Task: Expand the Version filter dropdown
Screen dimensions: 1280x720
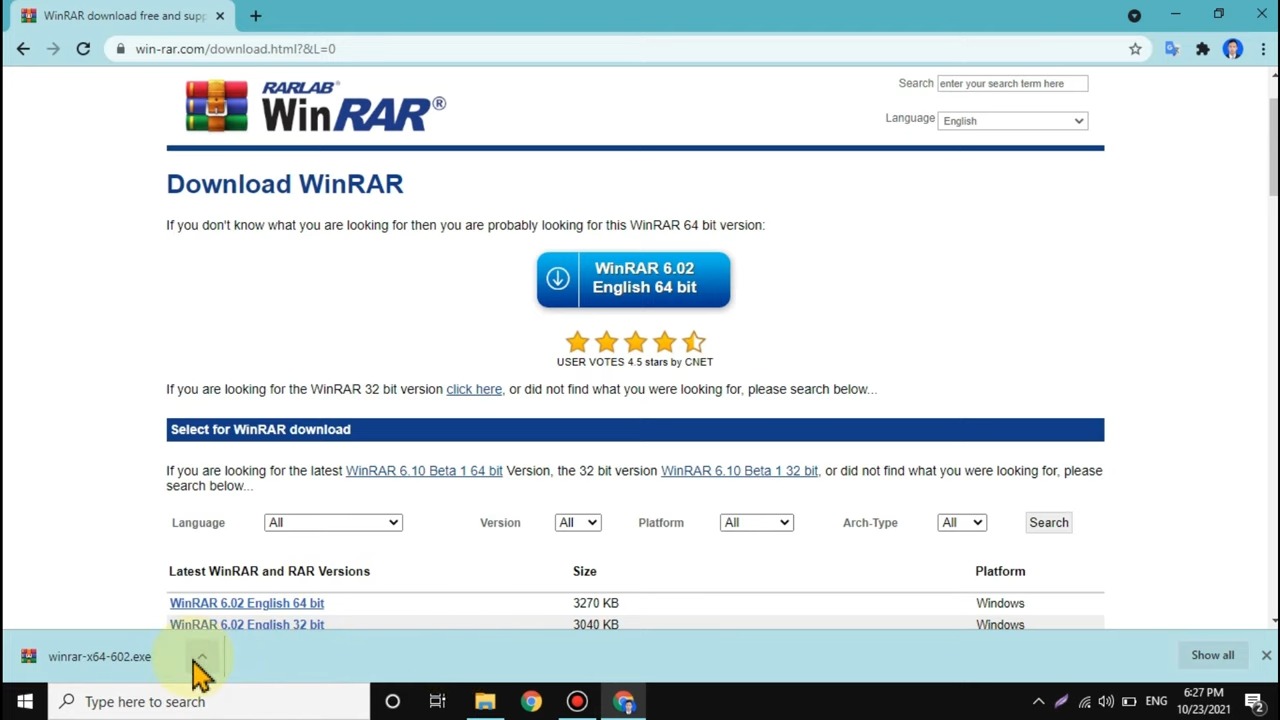Action: pyautogui.click(x=578, y=522)
